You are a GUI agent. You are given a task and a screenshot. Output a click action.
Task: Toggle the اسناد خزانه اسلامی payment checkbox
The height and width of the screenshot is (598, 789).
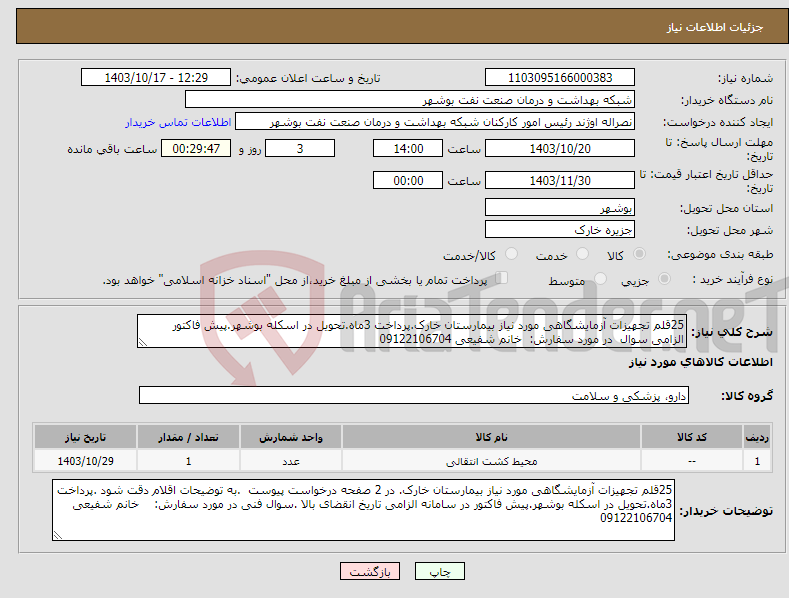coord(502,278)
